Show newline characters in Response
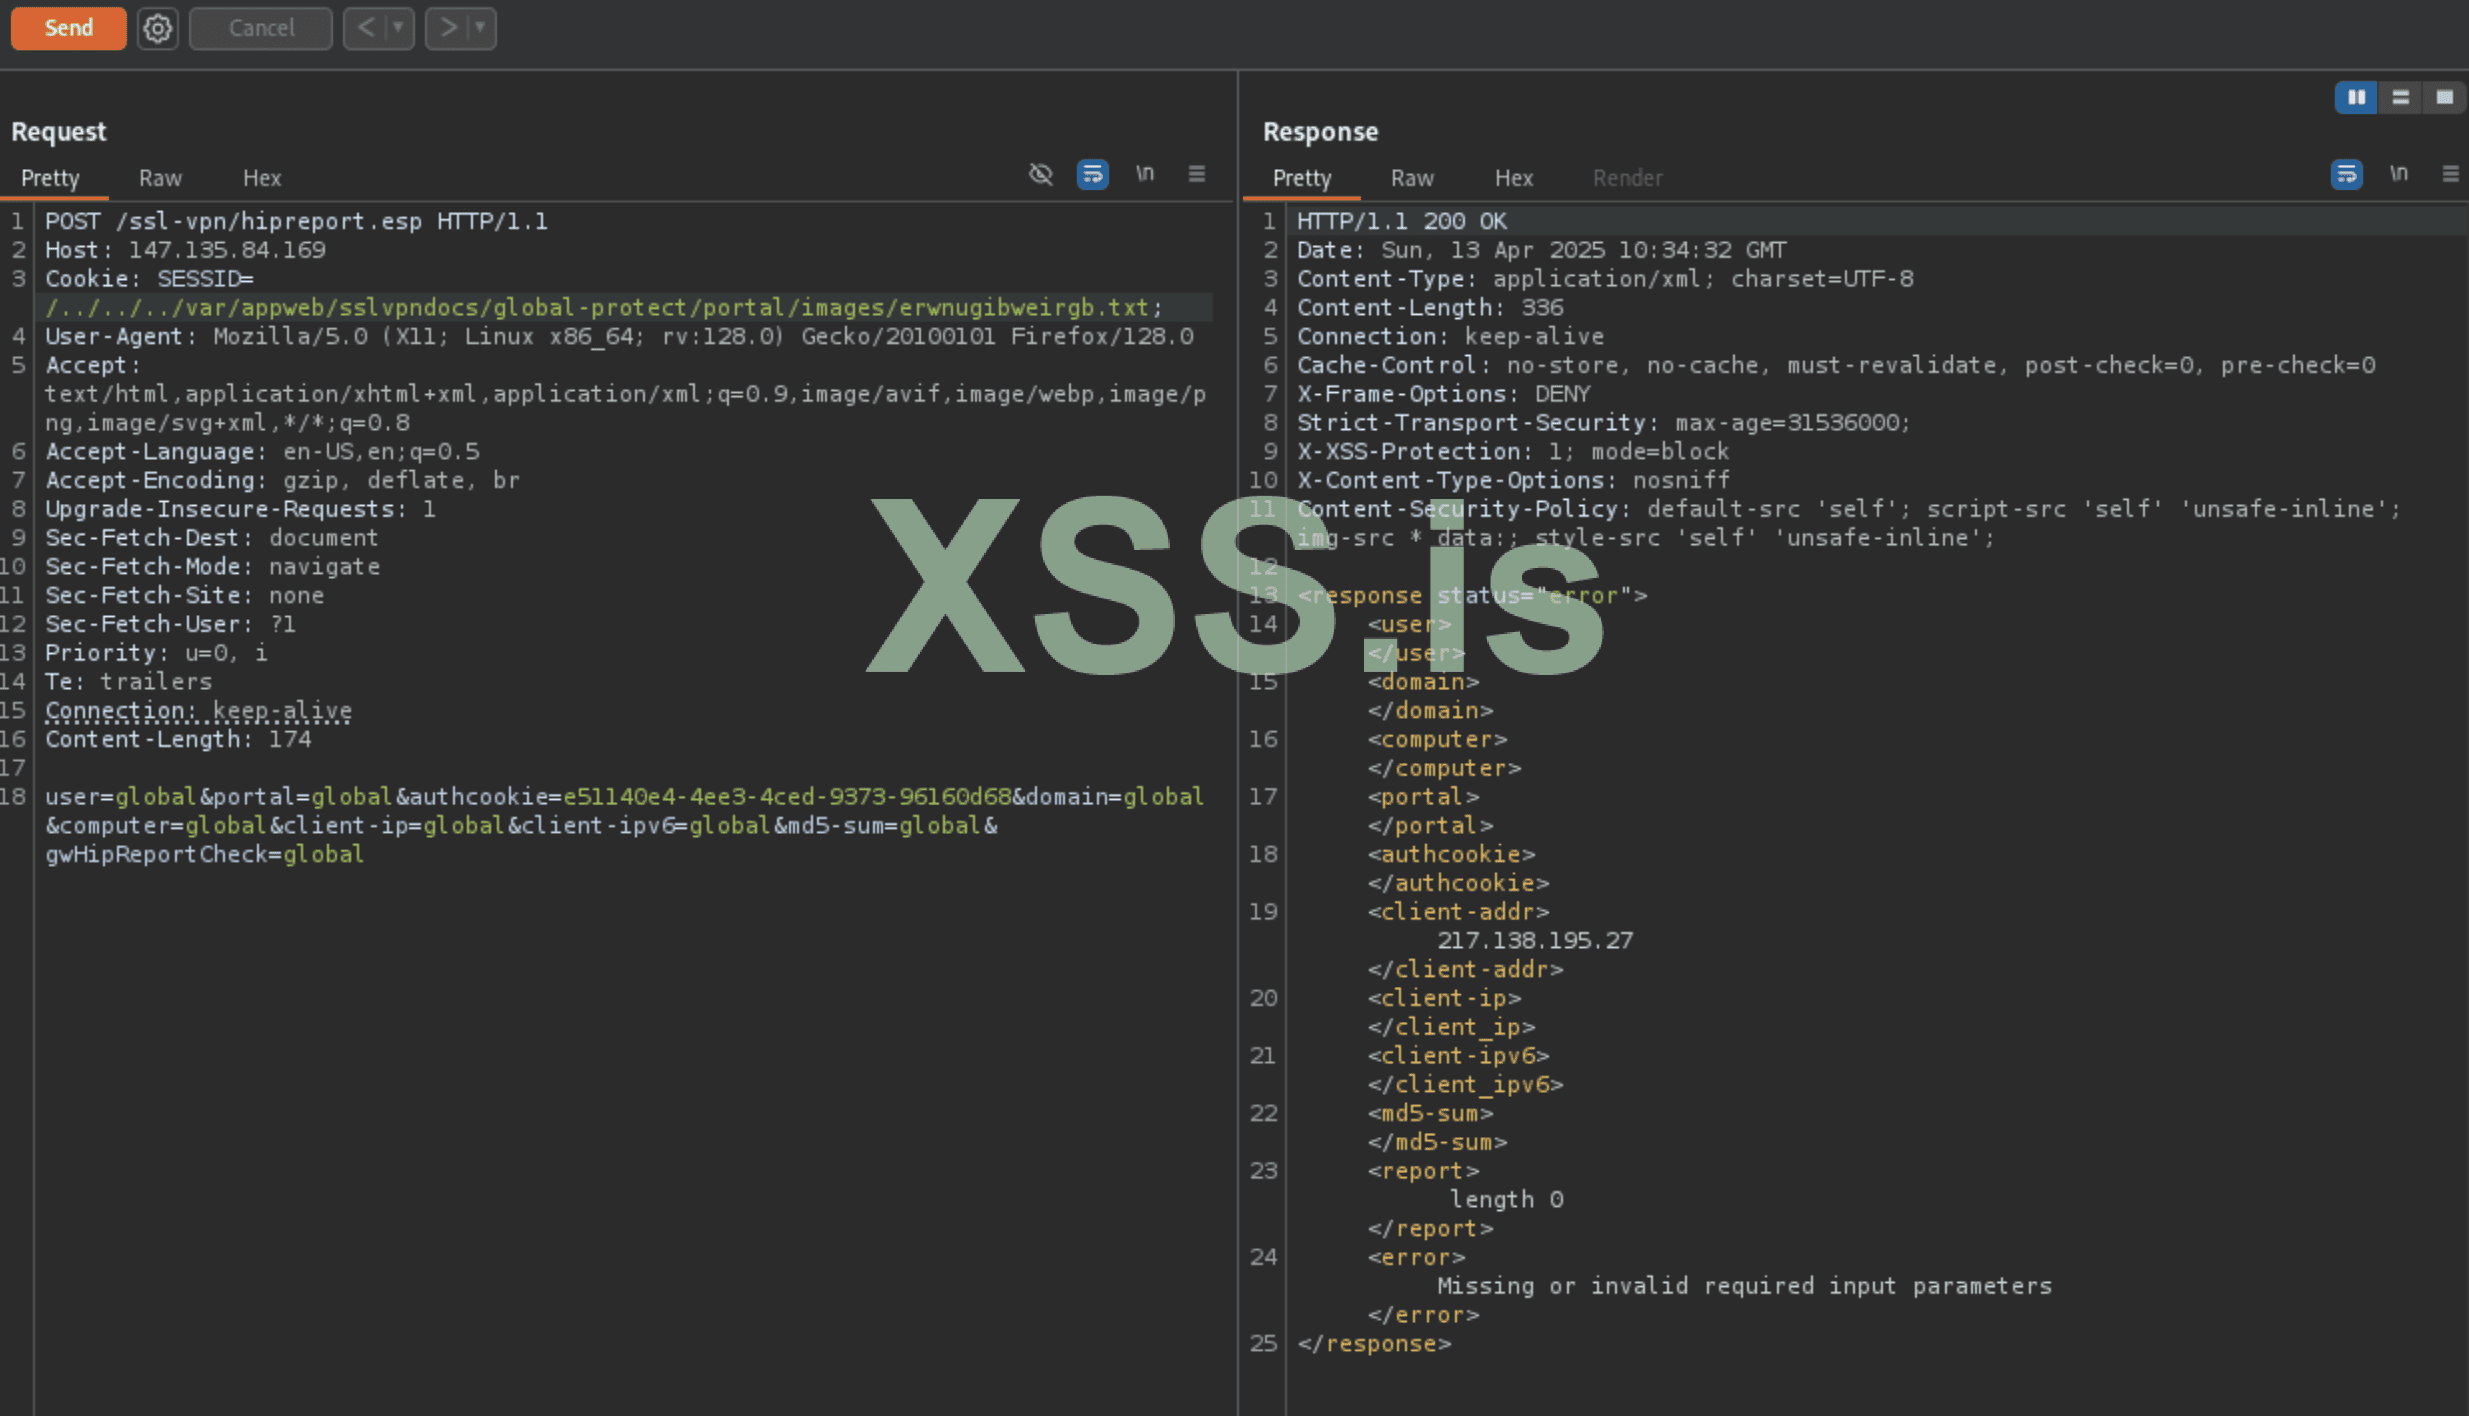2469x1416 pixels. pos(2399,174)
